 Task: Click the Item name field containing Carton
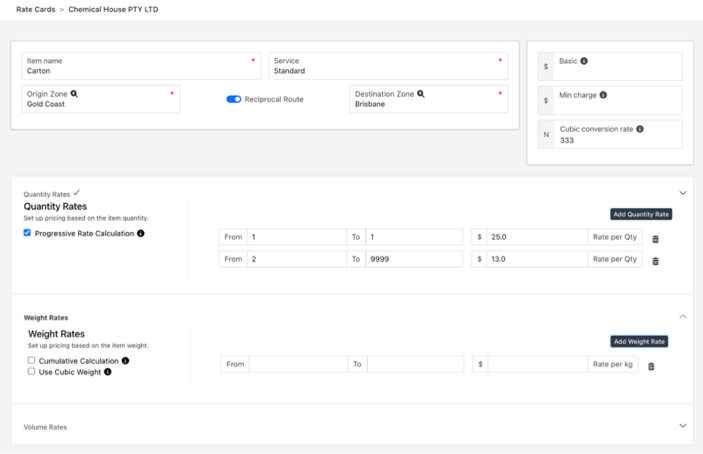(x=141, y=66)
